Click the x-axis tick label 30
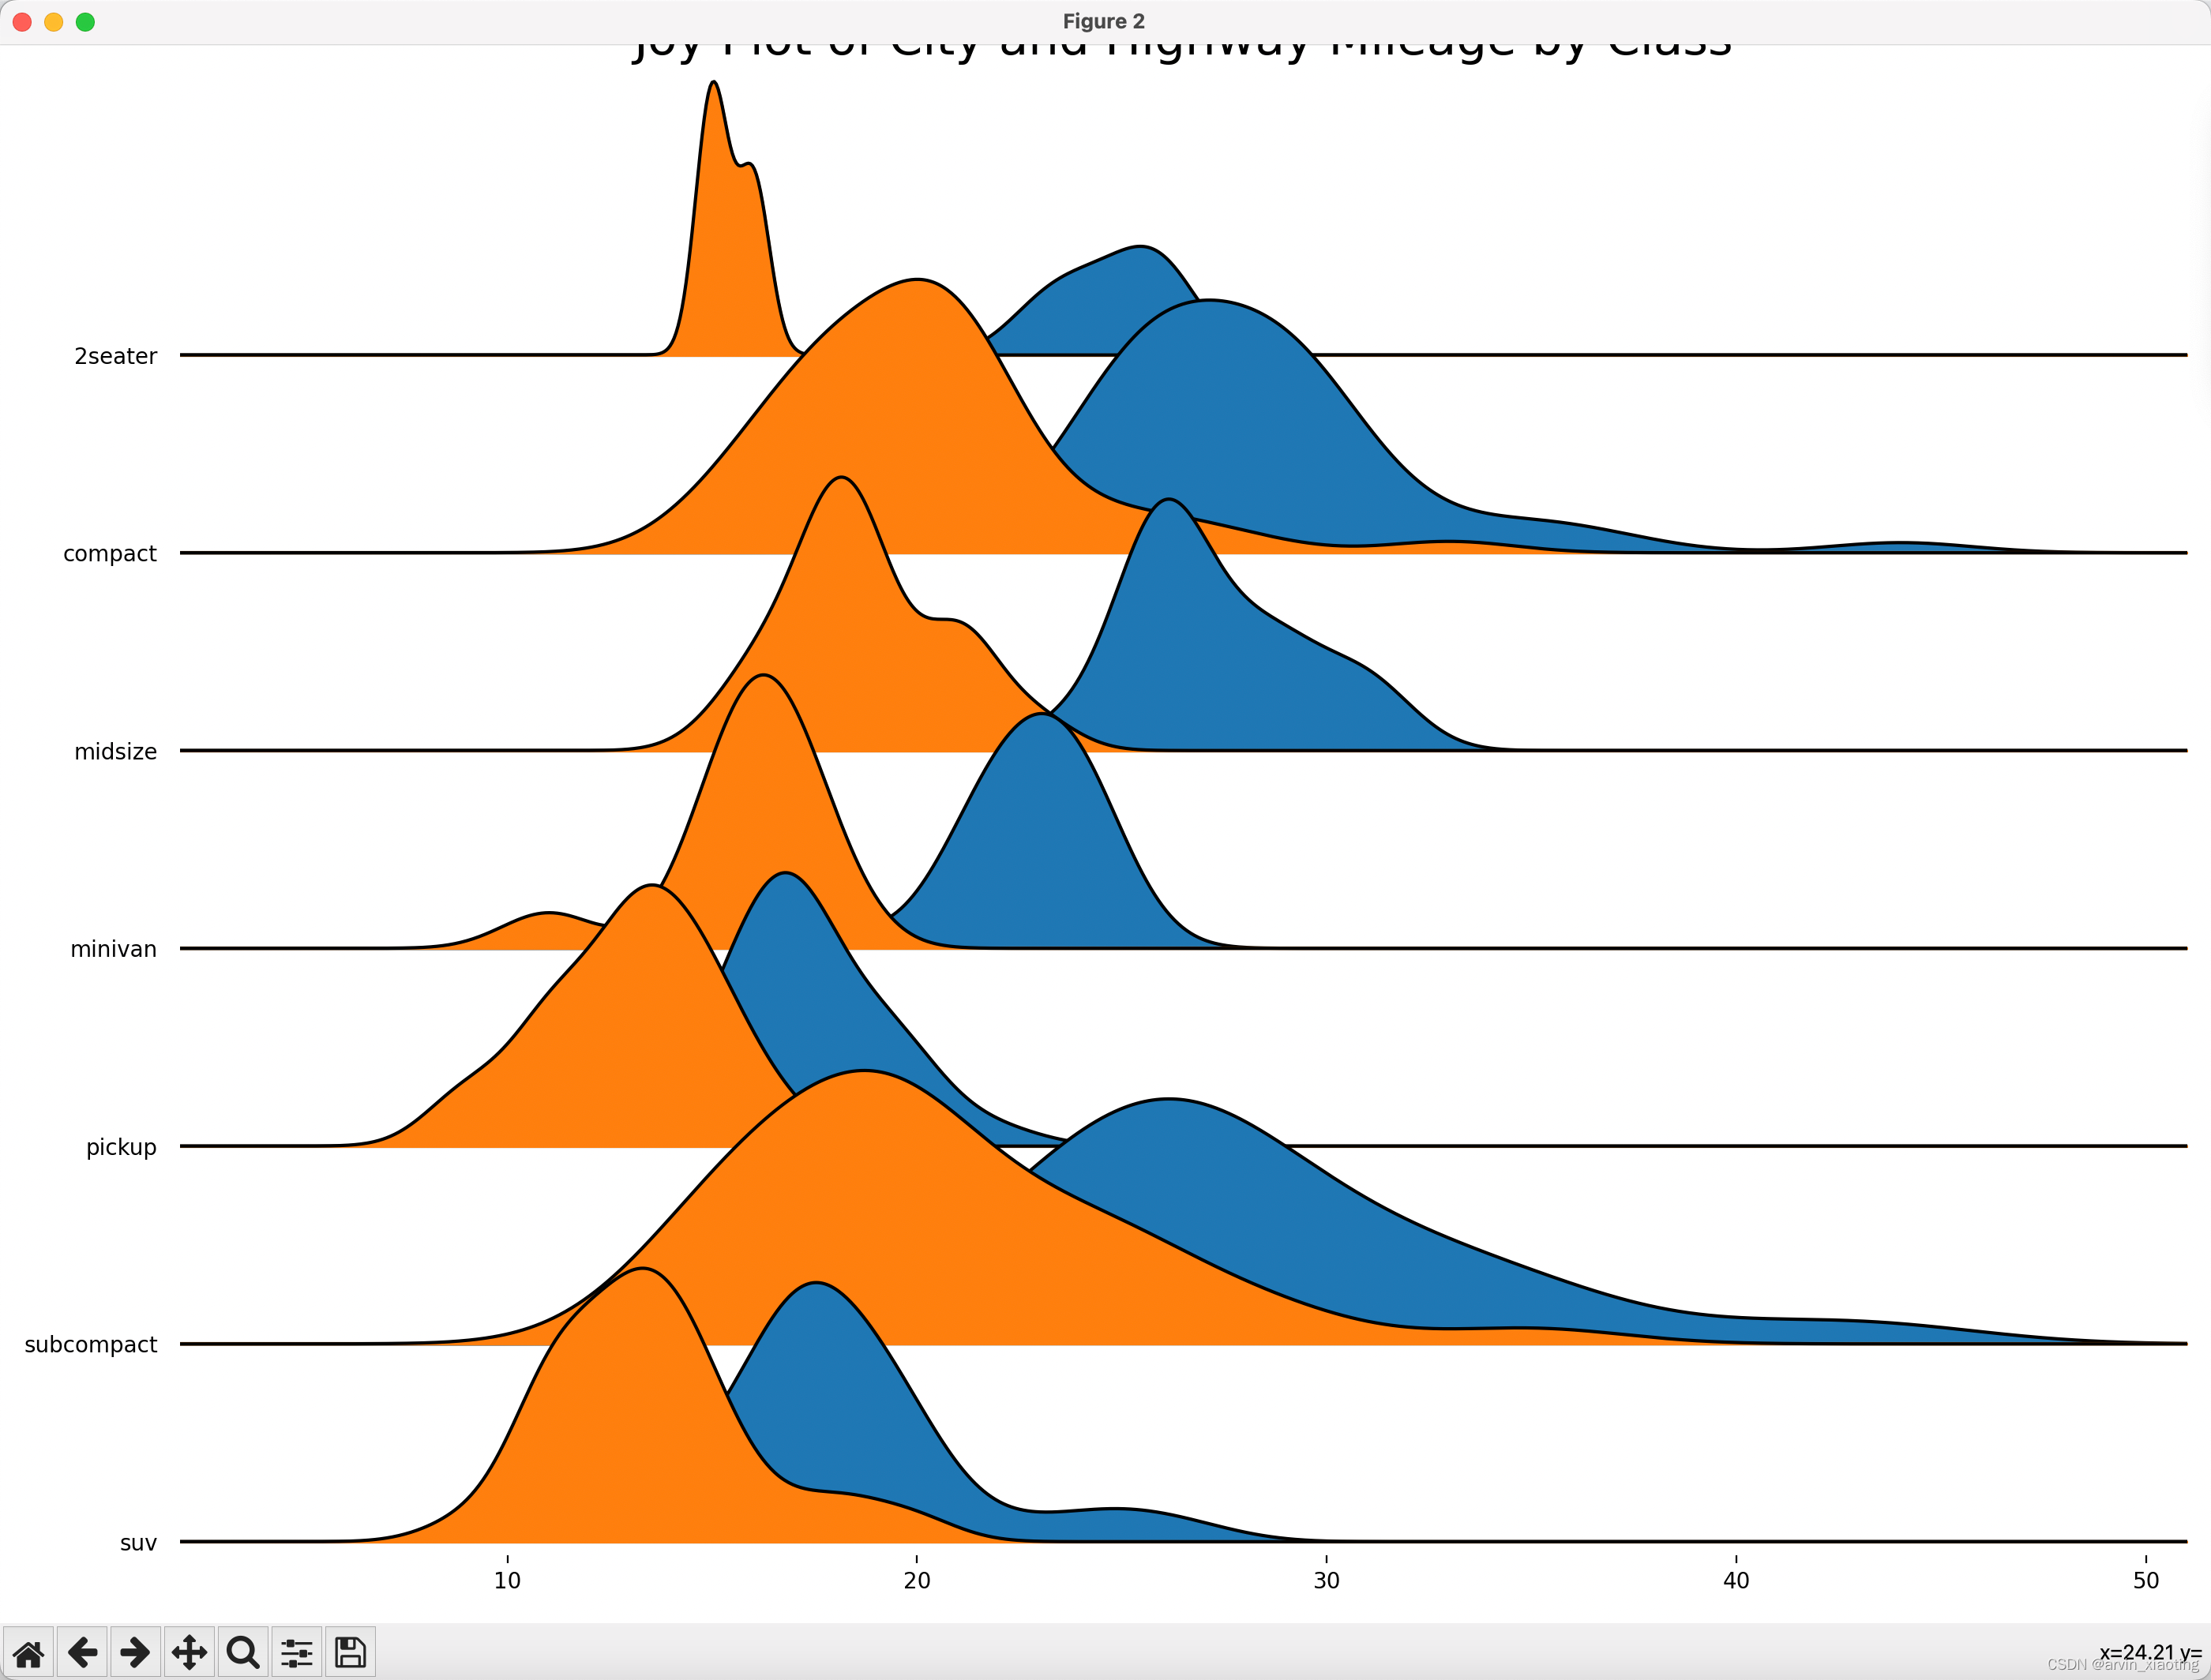Viewport: 2211px width, 1680px height. pos(1326,1581)
